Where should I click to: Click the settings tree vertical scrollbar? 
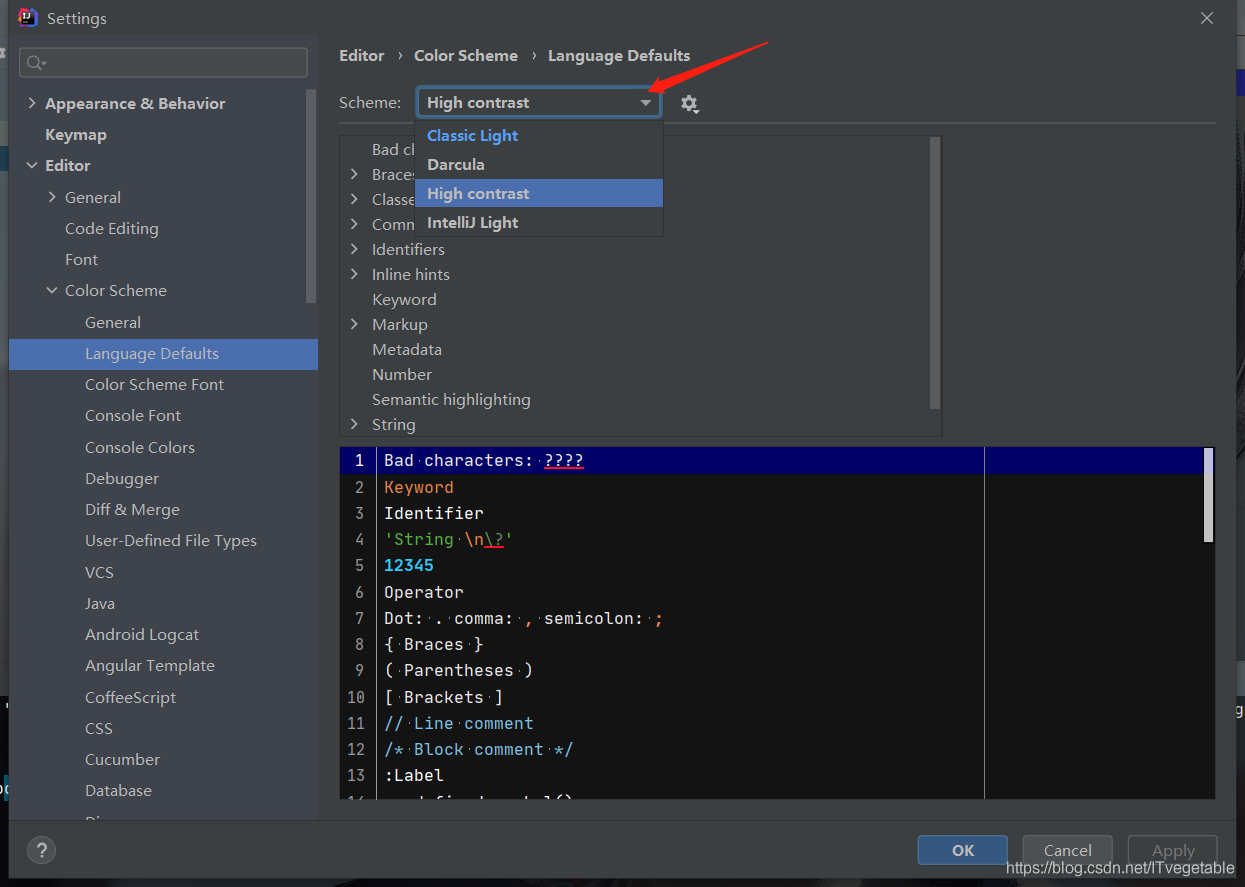pyautogui.click(x=311, y=197)
